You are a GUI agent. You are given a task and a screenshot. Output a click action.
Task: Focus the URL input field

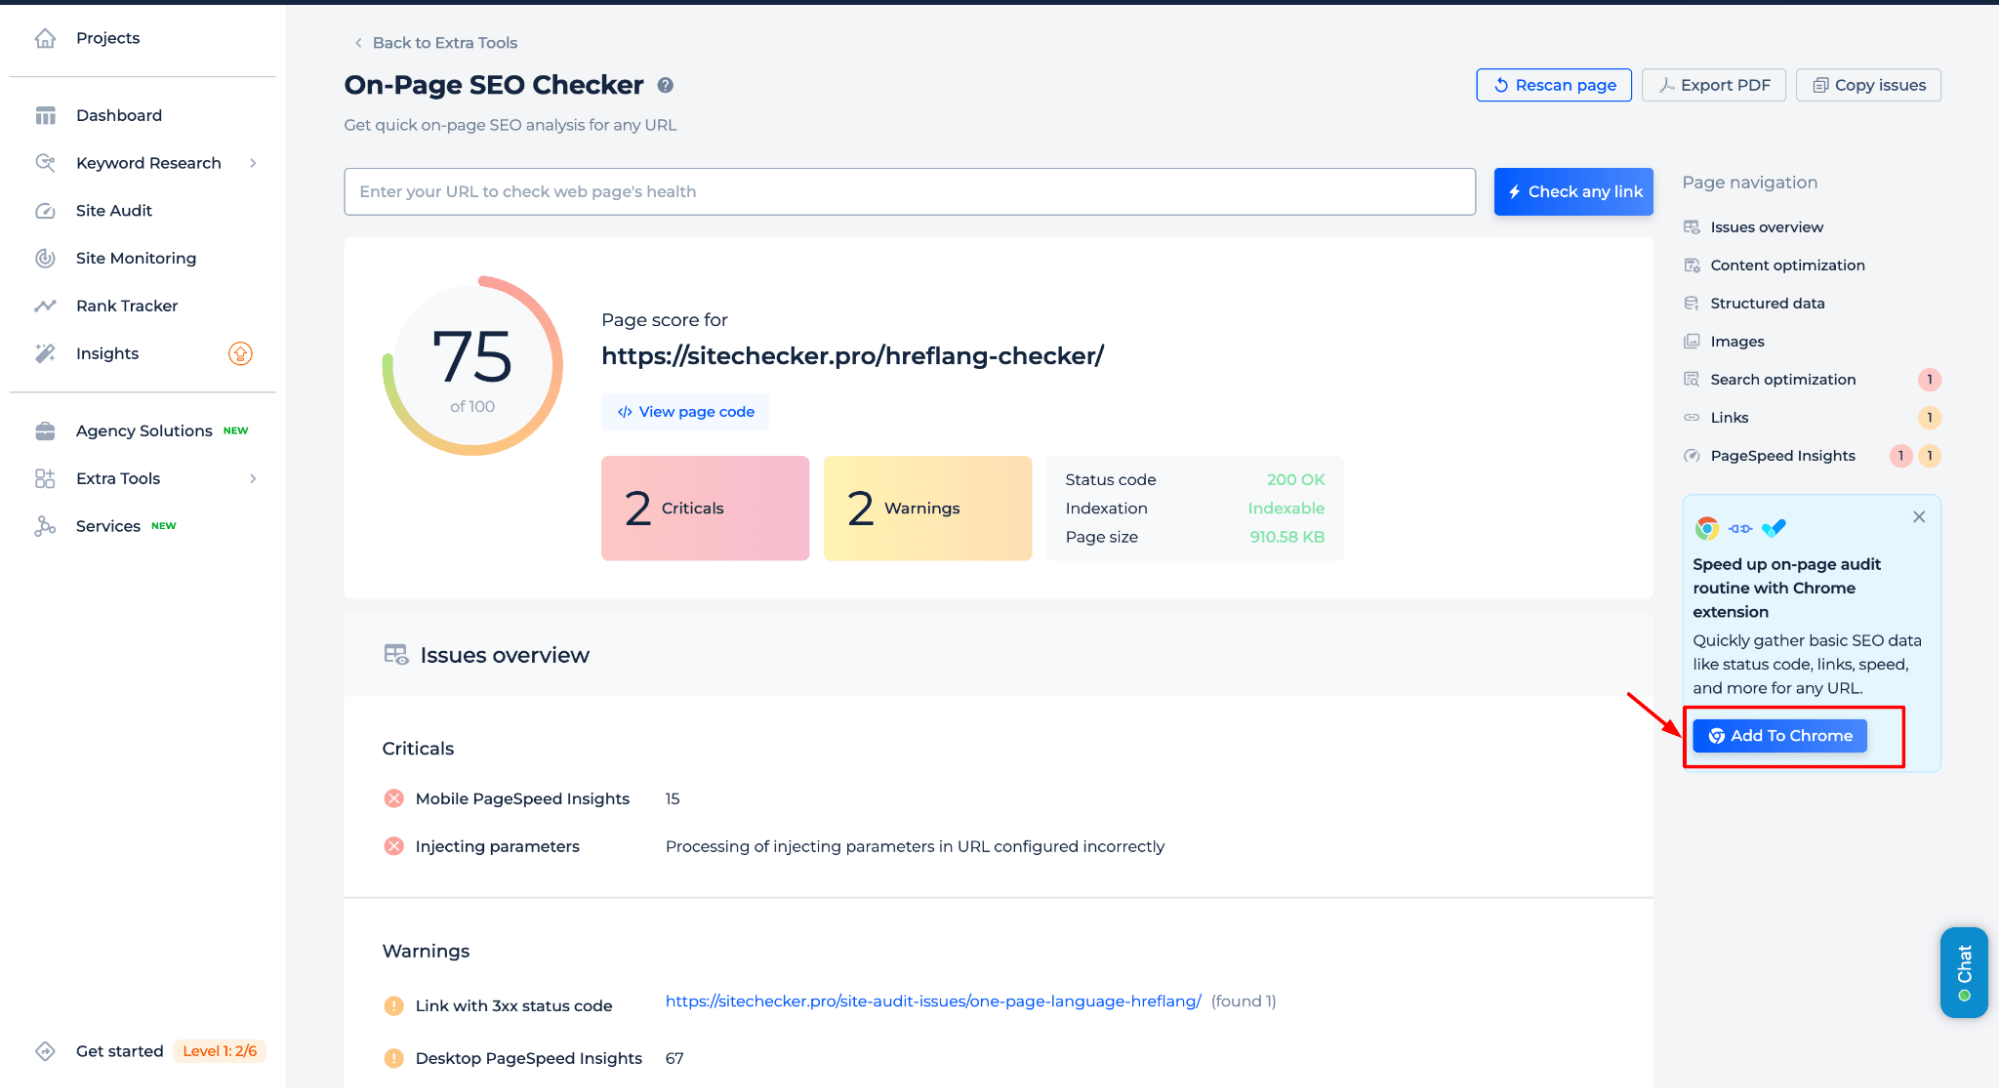tap(909, 192)
